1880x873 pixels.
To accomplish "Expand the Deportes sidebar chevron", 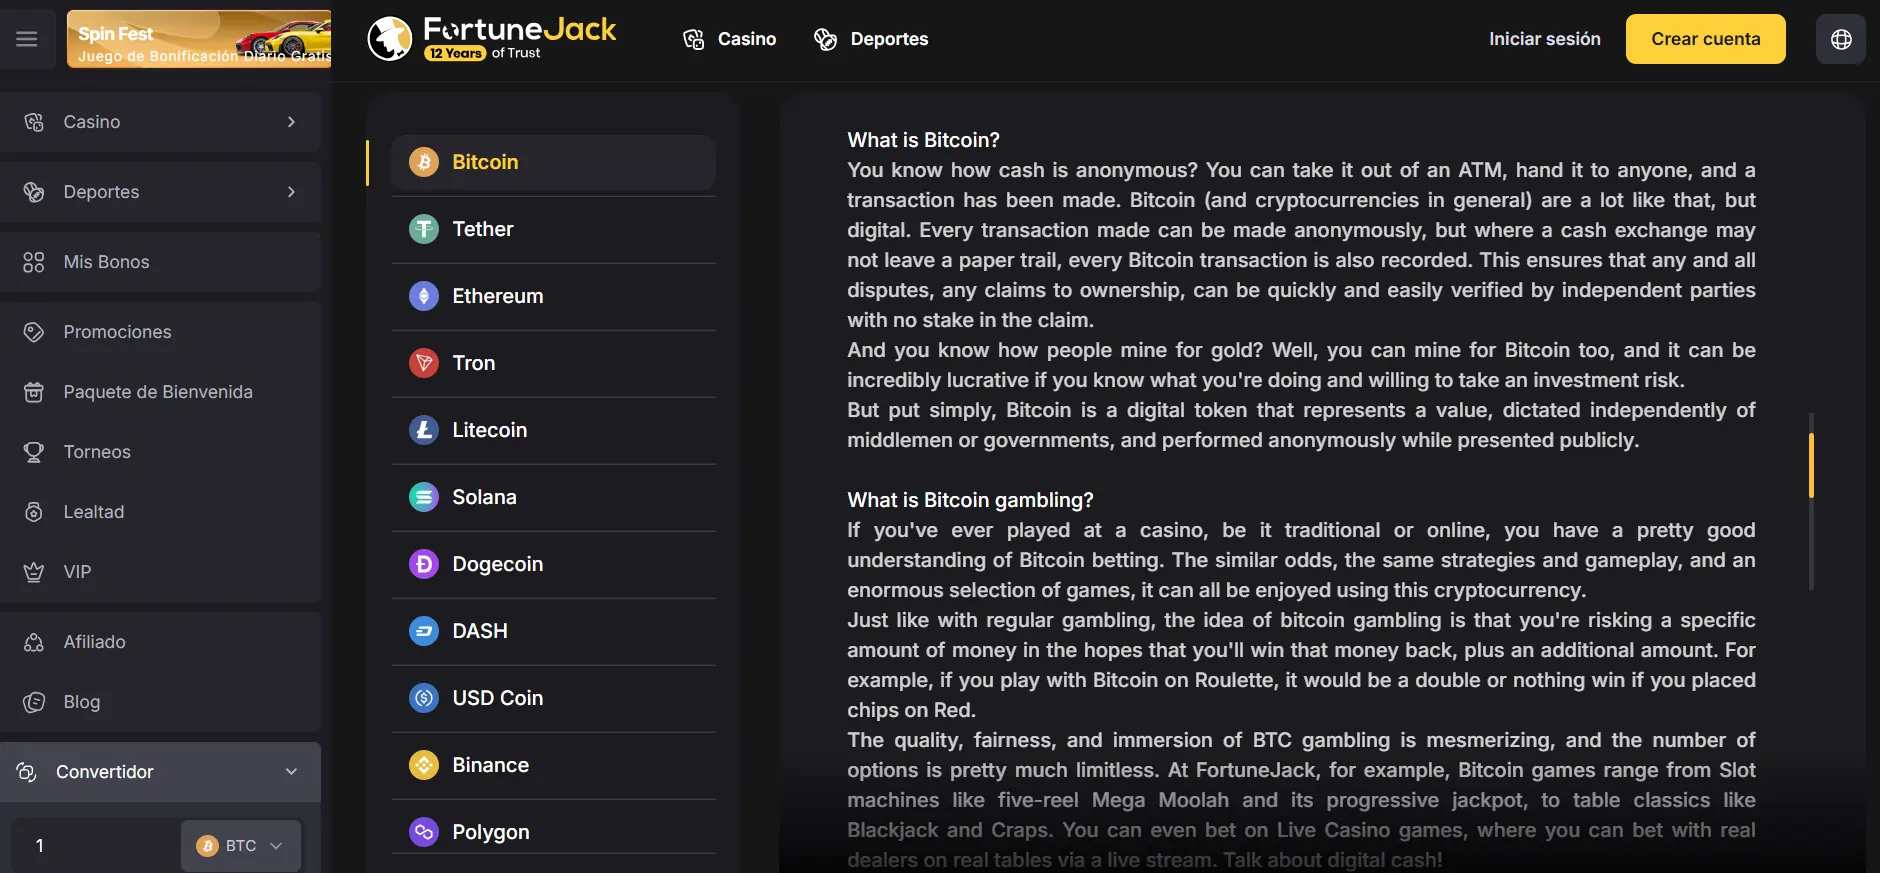I will pos(291,192).
